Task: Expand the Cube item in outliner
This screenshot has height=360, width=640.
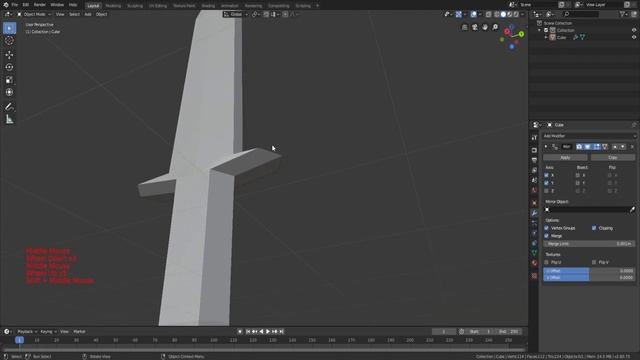Action: point(546,37)
